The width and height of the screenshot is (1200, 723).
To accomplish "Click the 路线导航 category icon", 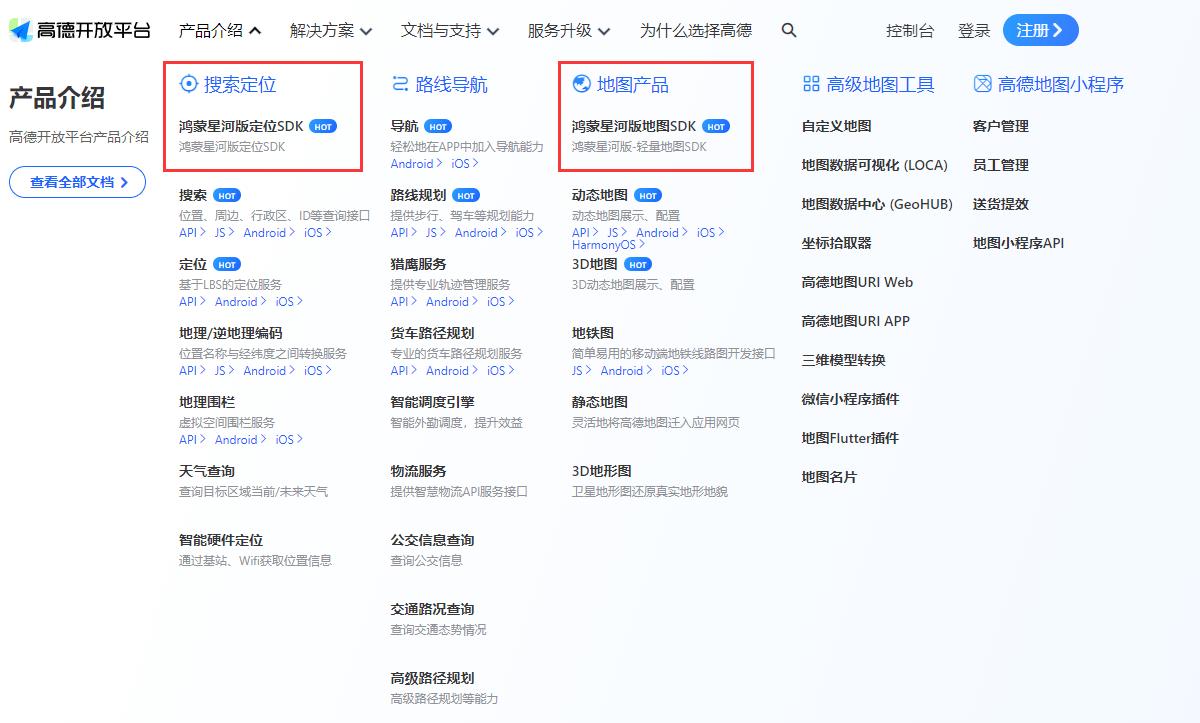I will click(x=400, y=84).
